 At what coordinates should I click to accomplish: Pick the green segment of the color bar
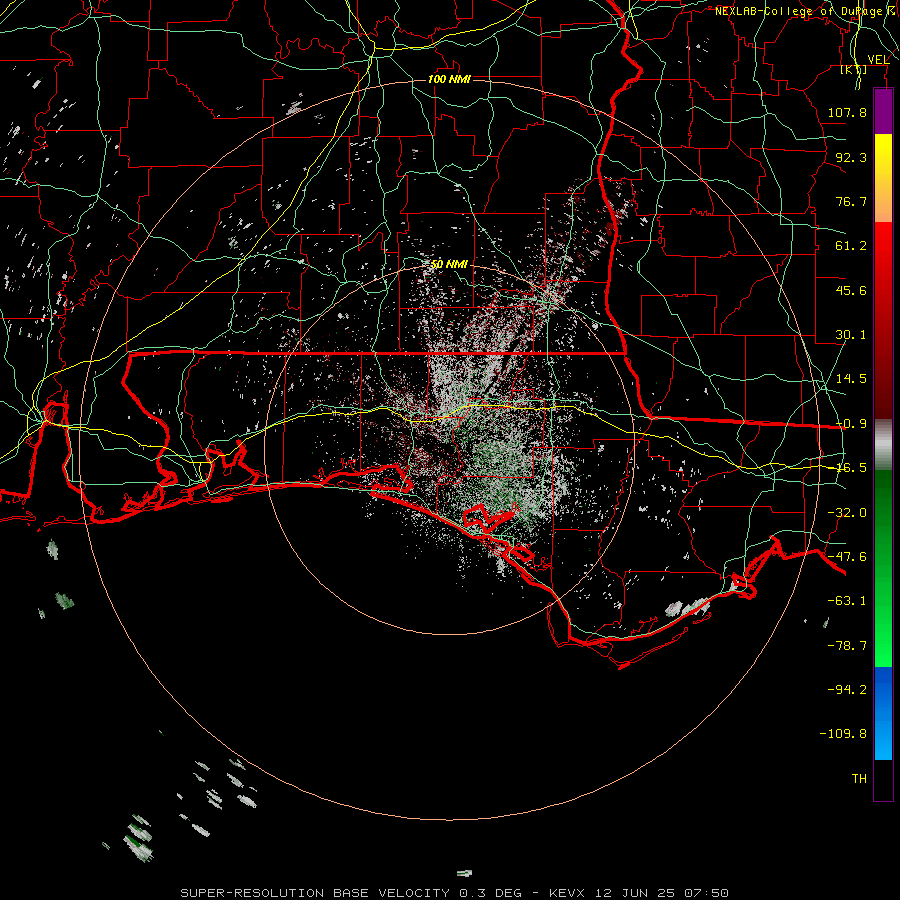(x=883, y=568)
